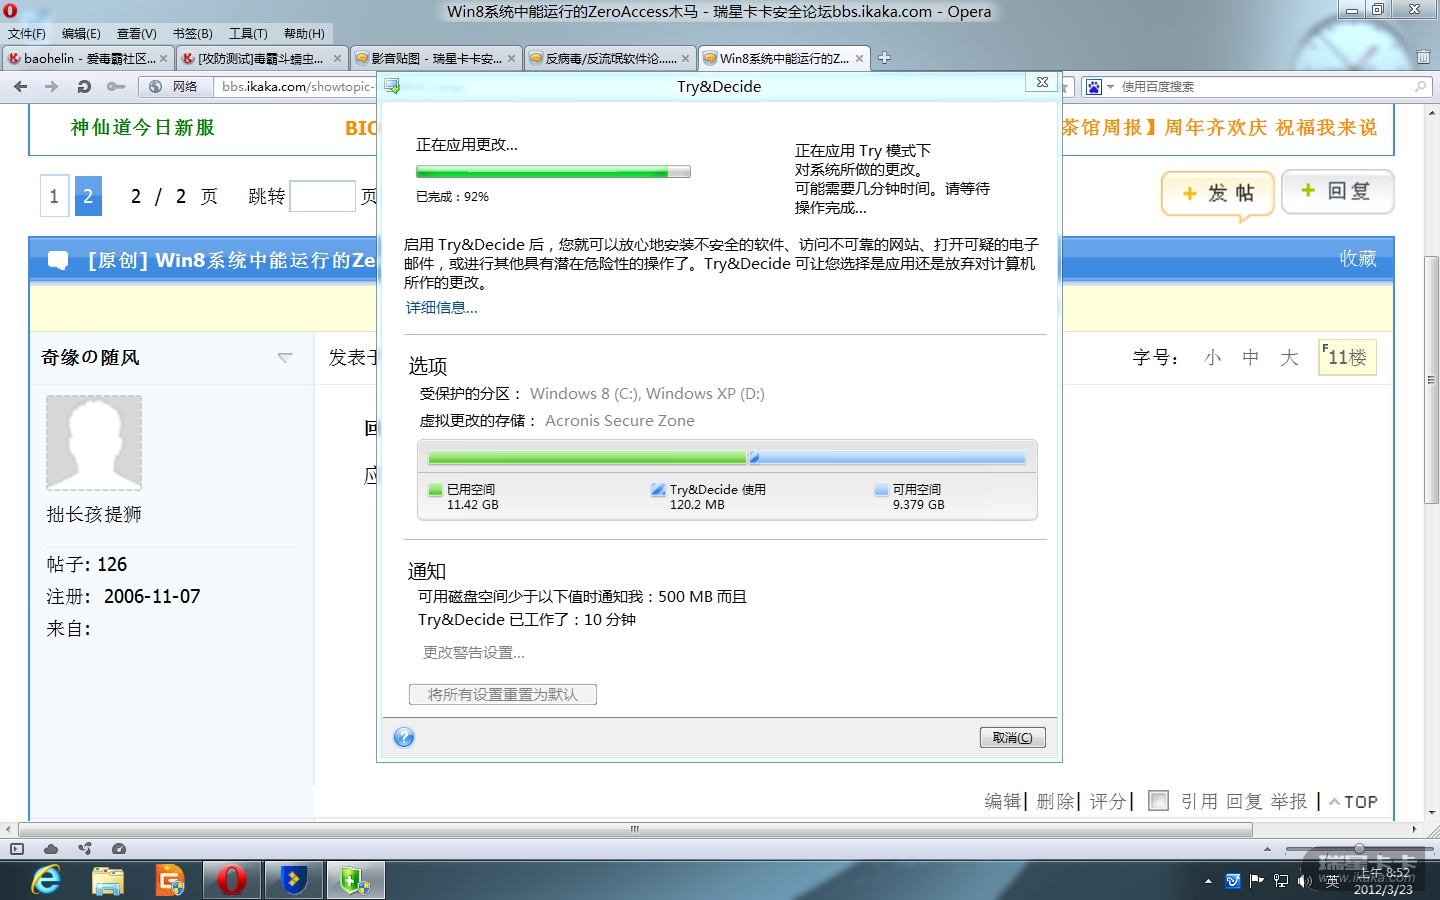This screenshot has width=1440, height=900.
Task: Click the orange installer icon on the taskbar
Action: click(x=170, y=880)
